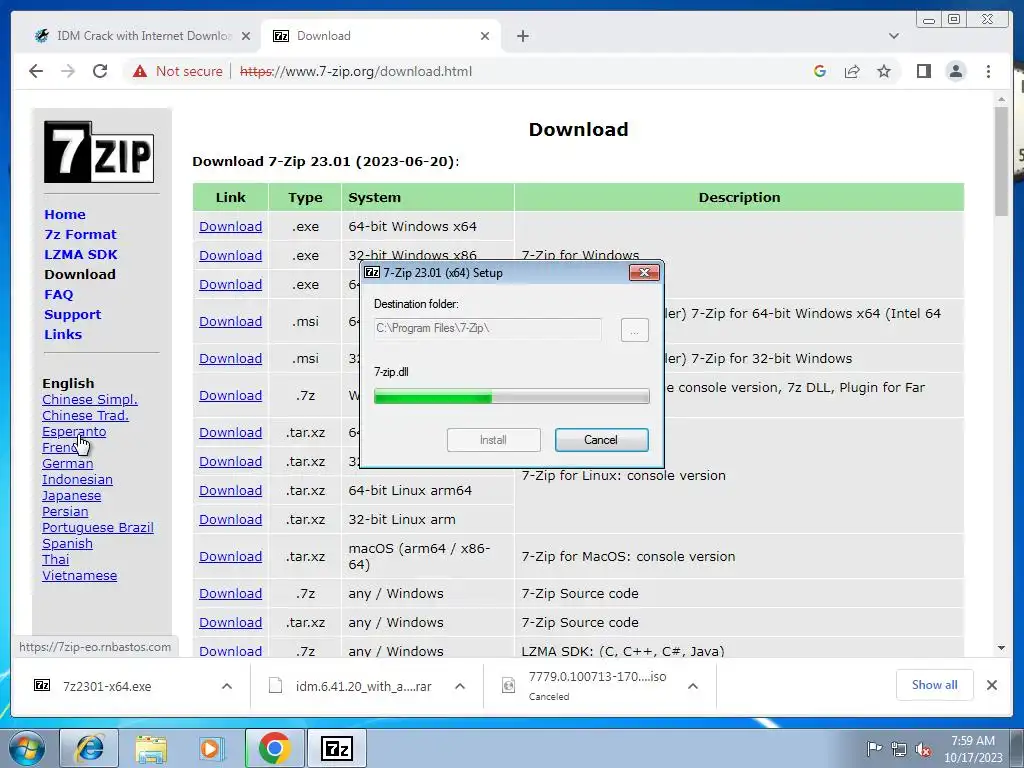Open the Windows Start button

click(26, 748)
